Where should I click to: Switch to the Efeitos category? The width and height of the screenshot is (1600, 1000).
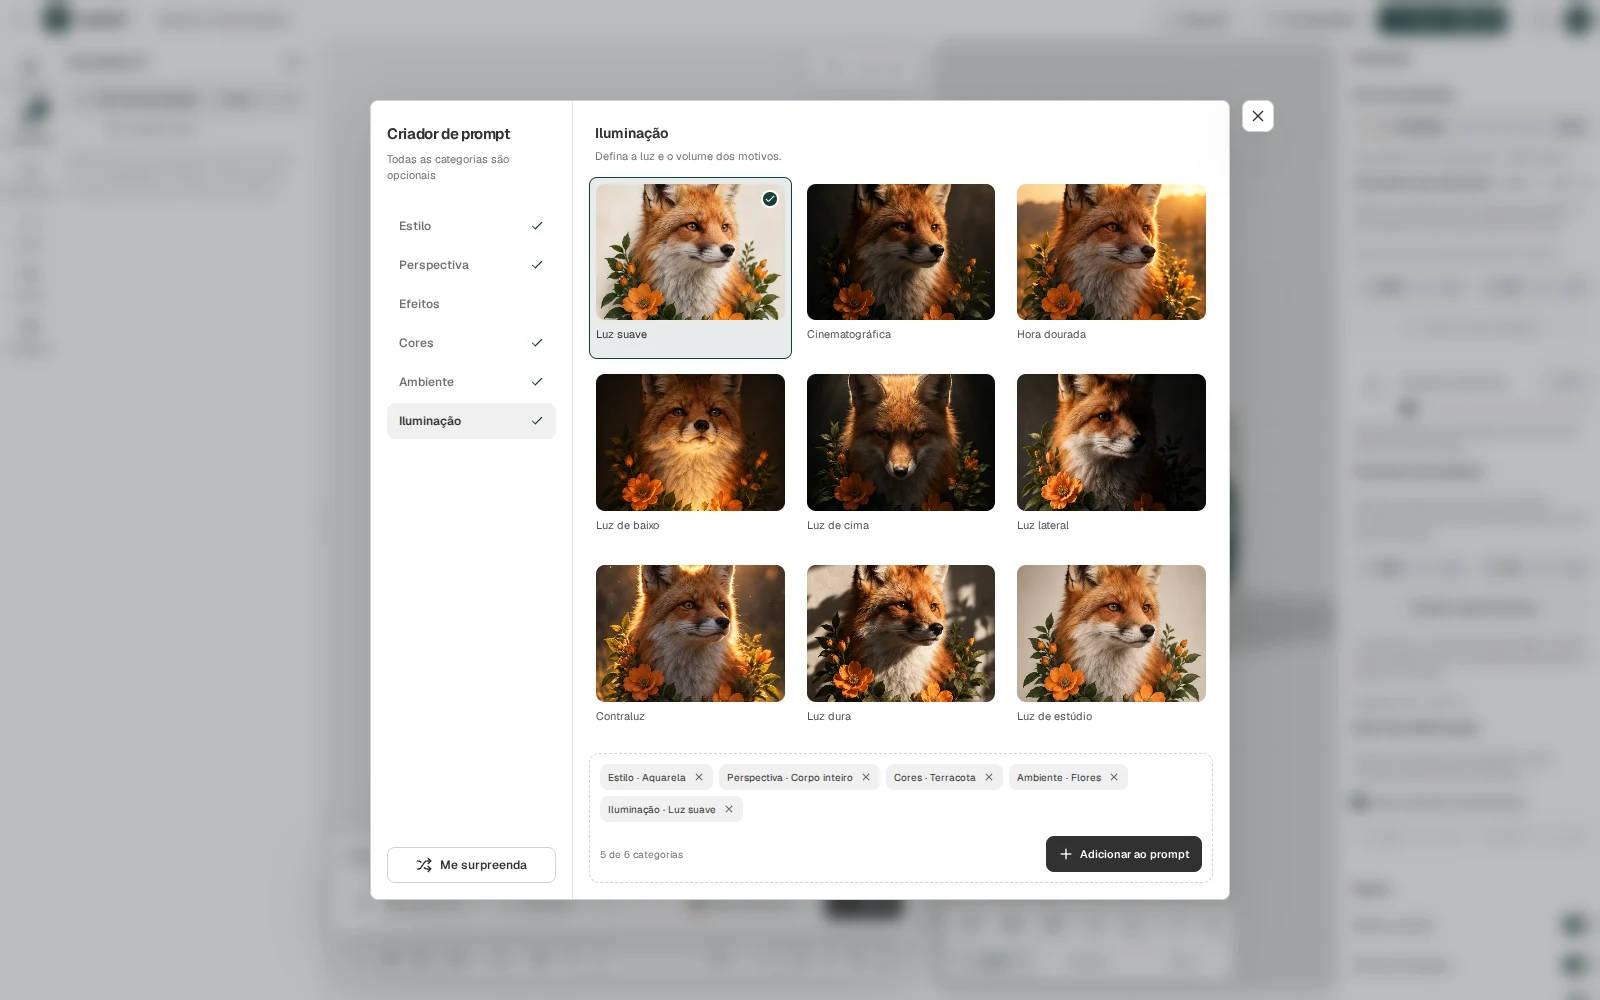point(471,304)
